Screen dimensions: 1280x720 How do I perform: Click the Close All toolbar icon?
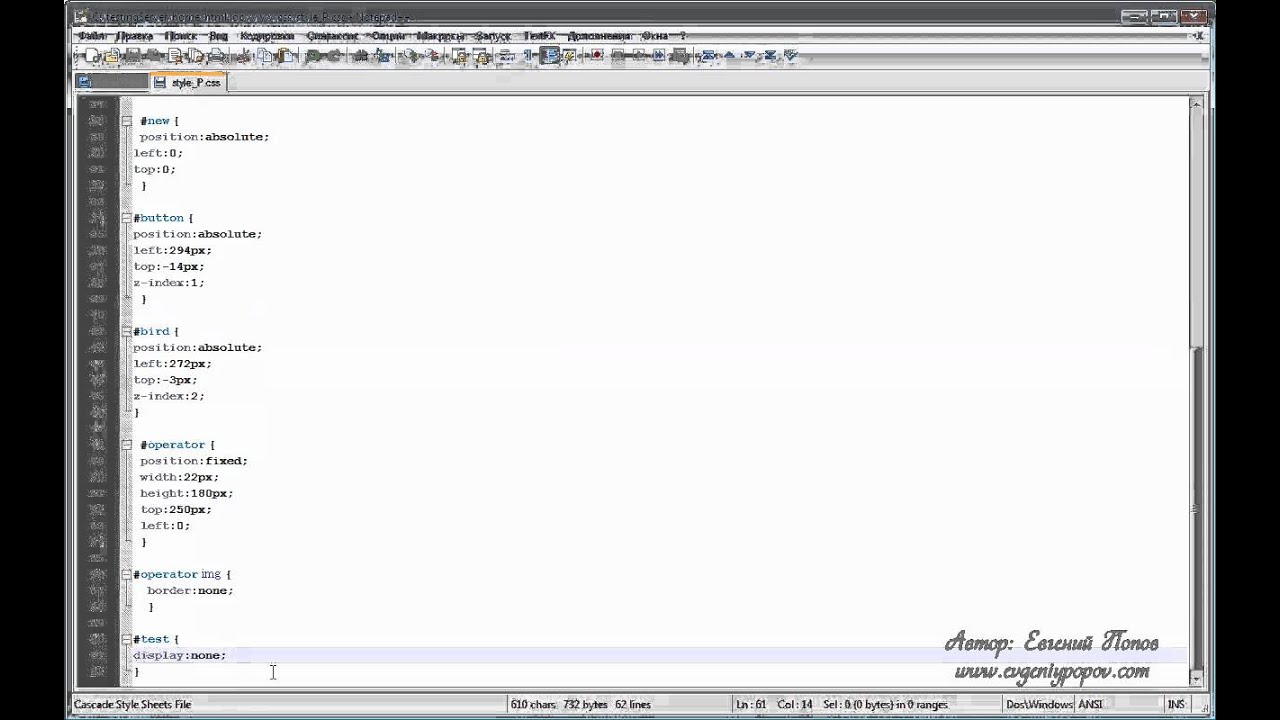[x=195, y=56]
